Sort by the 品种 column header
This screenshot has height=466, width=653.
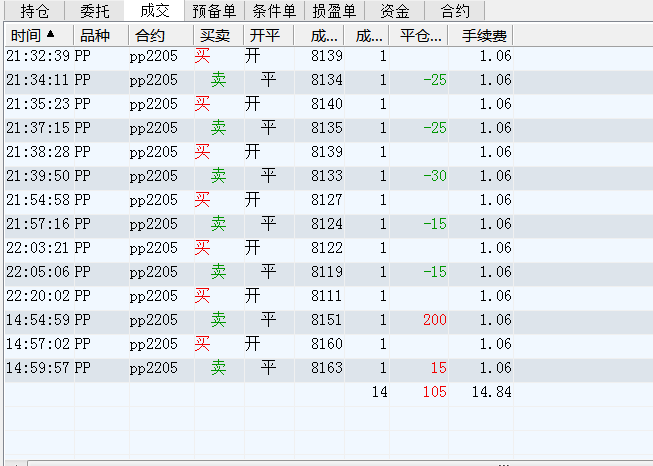pyautogui.click(x=94, y=35)
